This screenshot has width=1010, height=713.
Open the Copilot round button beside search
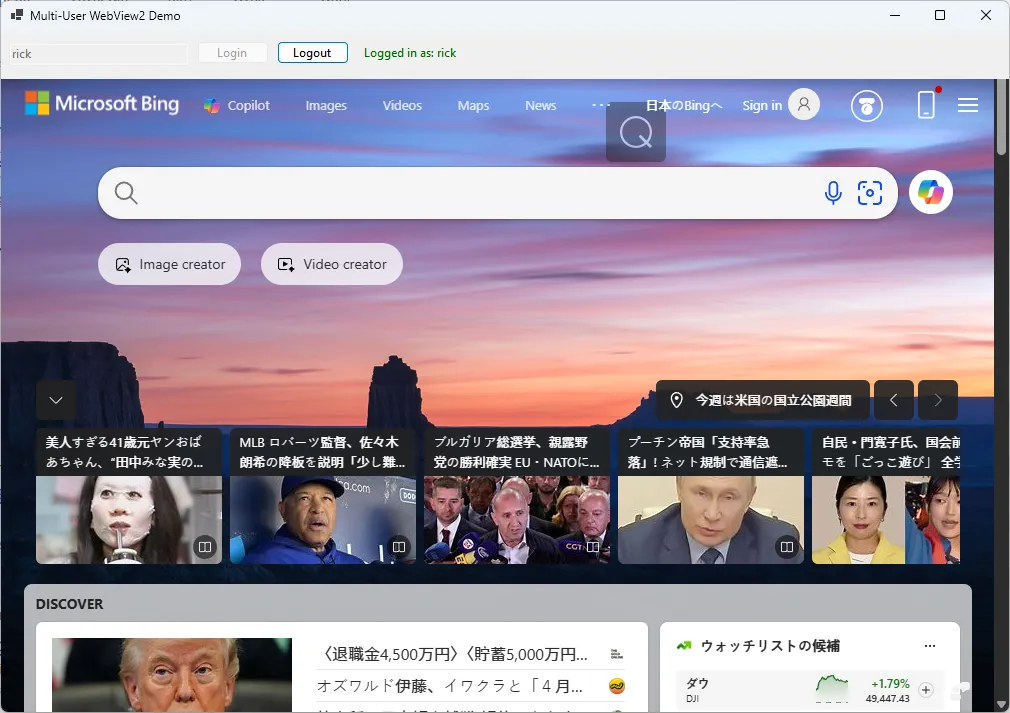coord(930,192)
